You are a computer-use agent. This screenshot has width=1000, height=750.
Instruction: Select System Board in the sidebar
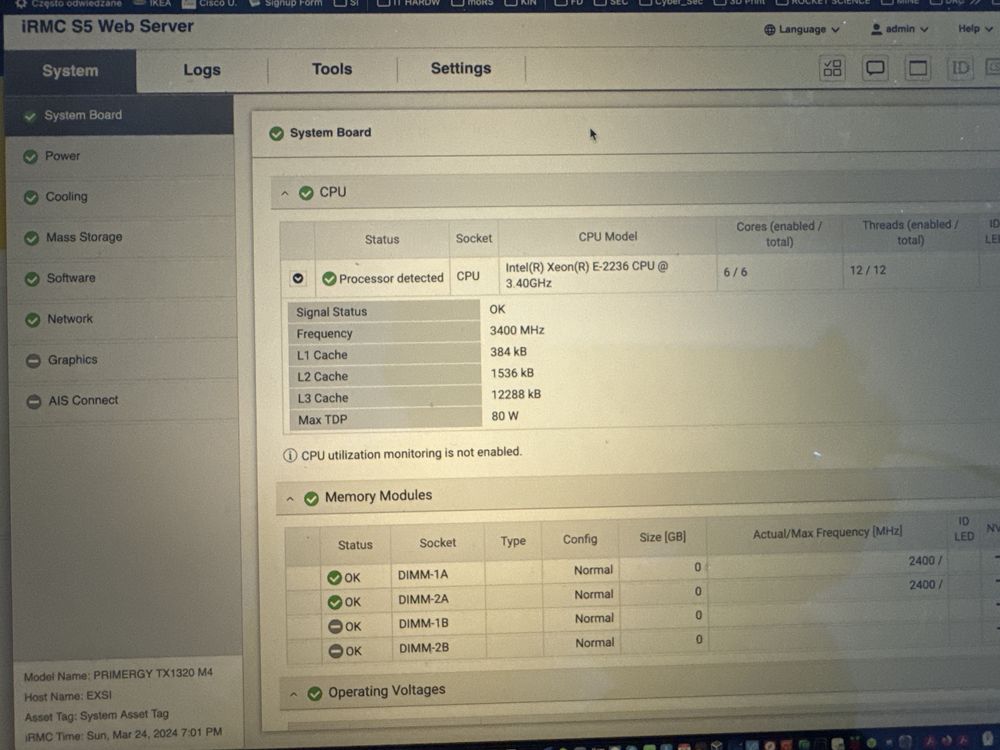click(120, 115)
